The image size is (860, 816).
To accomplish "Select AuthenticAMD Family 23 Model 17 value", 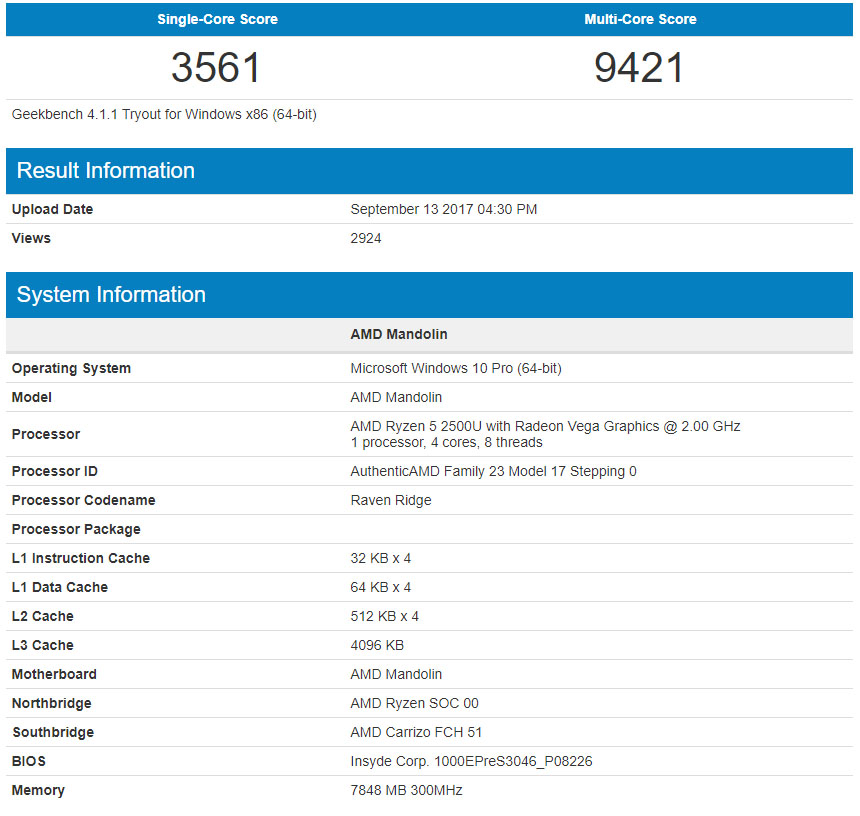I will pyautogui.click(x=494, y=471).
